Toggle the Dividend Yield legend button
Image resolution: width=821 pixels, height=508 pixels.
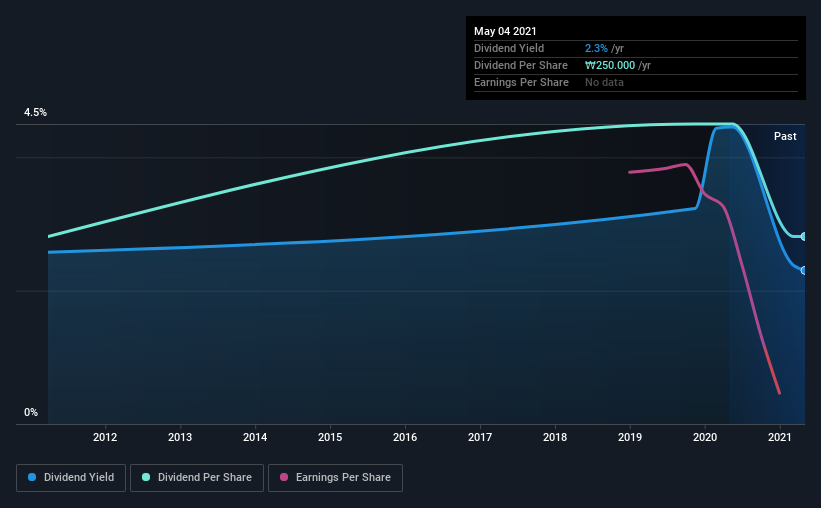71,478
